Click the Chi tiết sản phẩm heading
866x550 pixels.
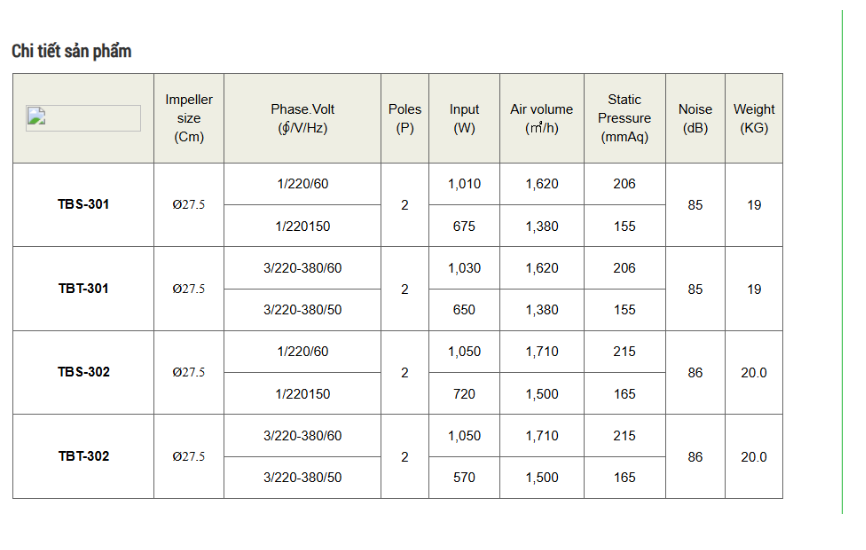point(71,51)
